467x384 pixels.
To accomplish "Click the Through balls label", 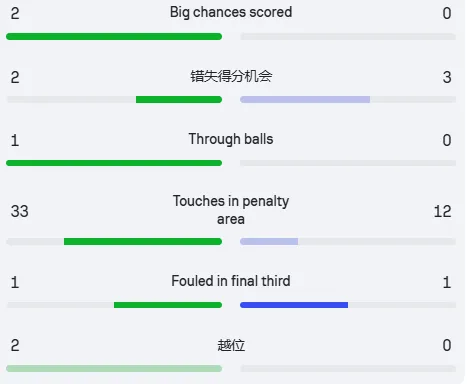I will [x=231, y=139].
